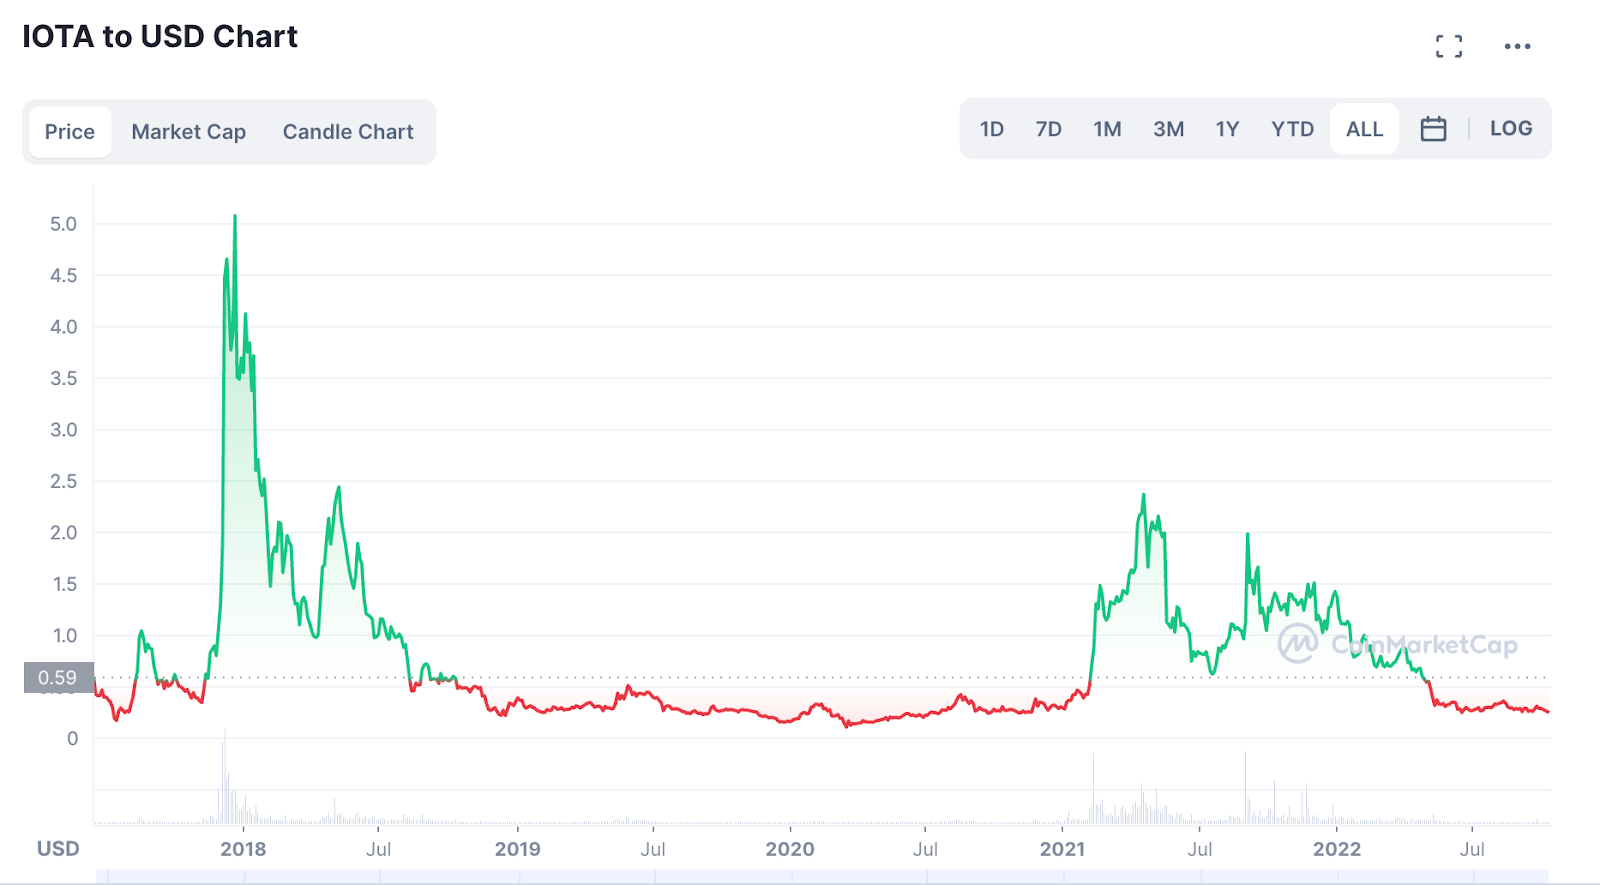Image resolution: width=1600 pixels, height=885 pixels.
Task: Select the 1D time range
Action: [991, 129]
